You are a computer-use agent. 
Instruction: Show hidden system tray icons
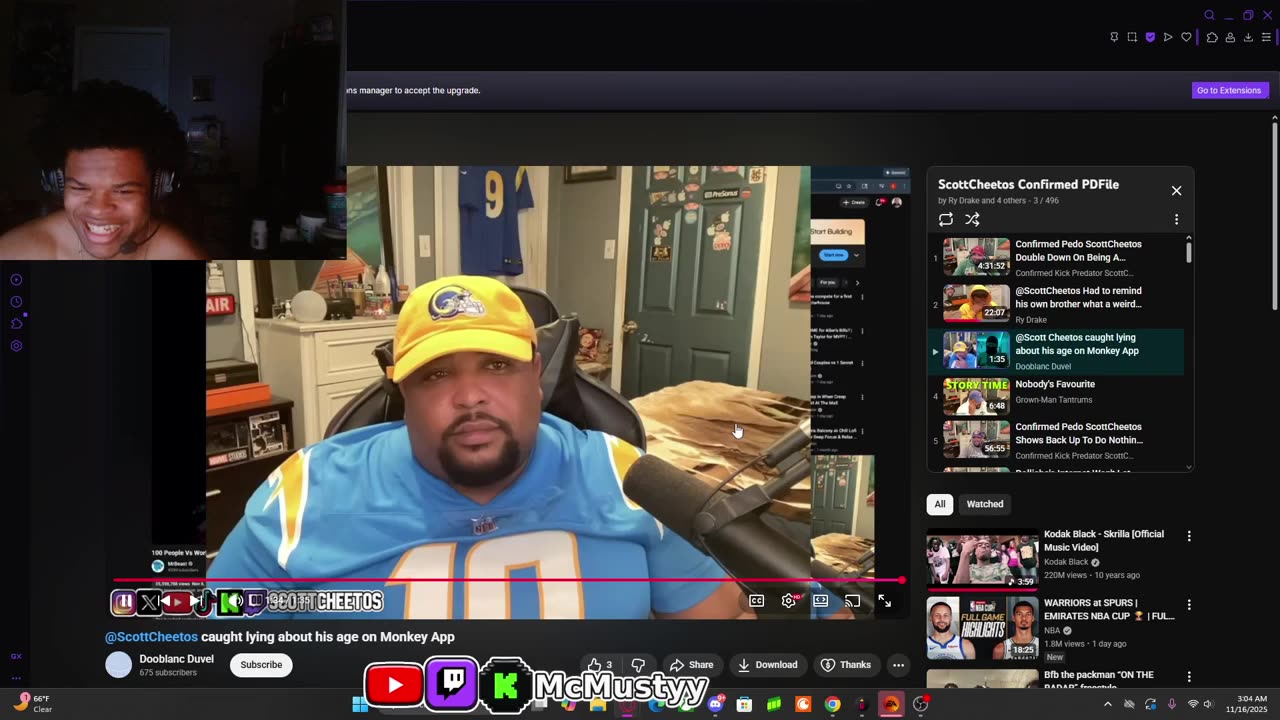click(x=1107, y=704)
